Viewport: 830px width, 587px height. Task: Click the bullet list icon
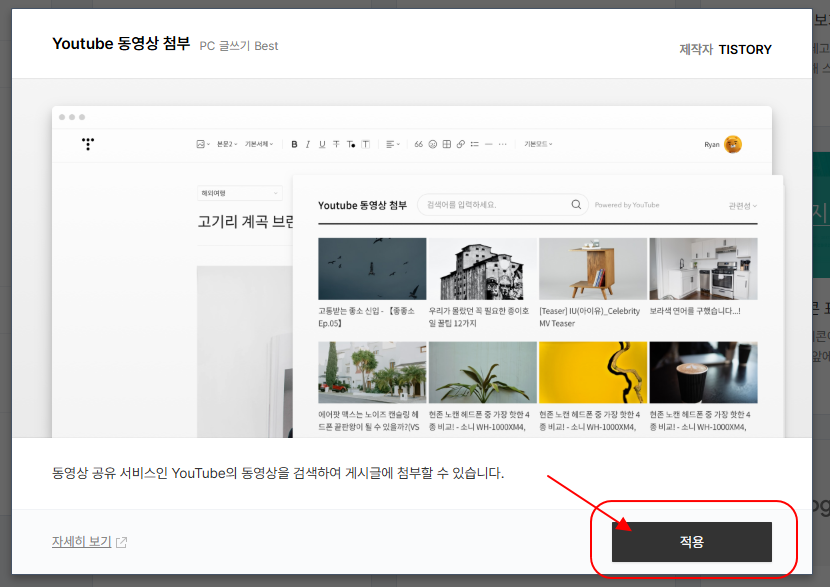(474, 144)
